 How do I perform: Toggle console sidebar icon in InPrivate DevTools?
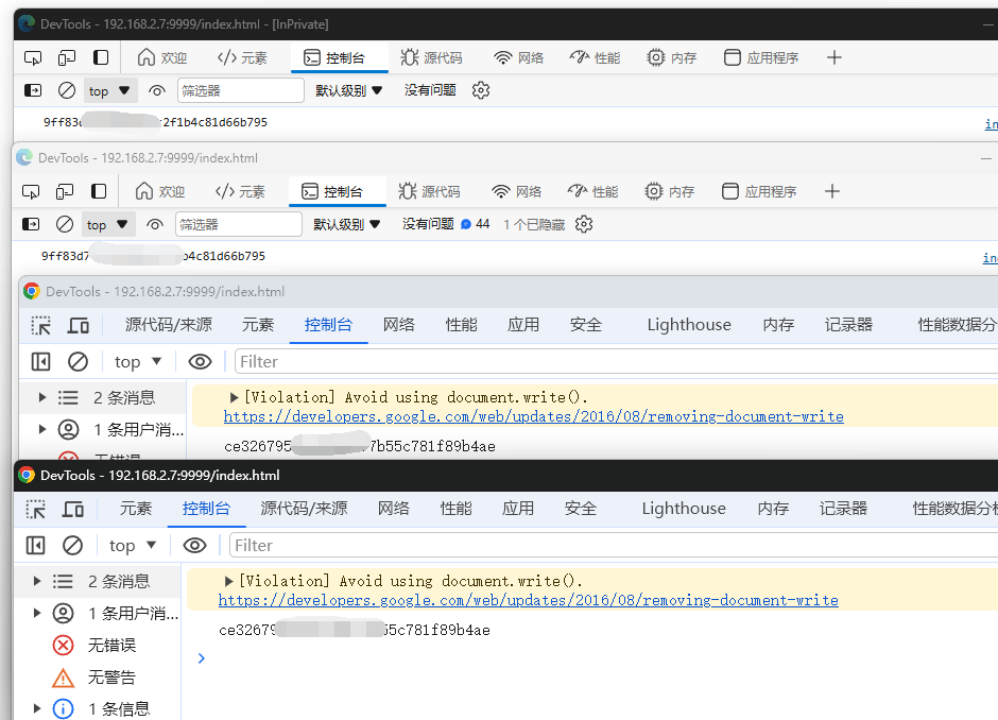point(32,90)
